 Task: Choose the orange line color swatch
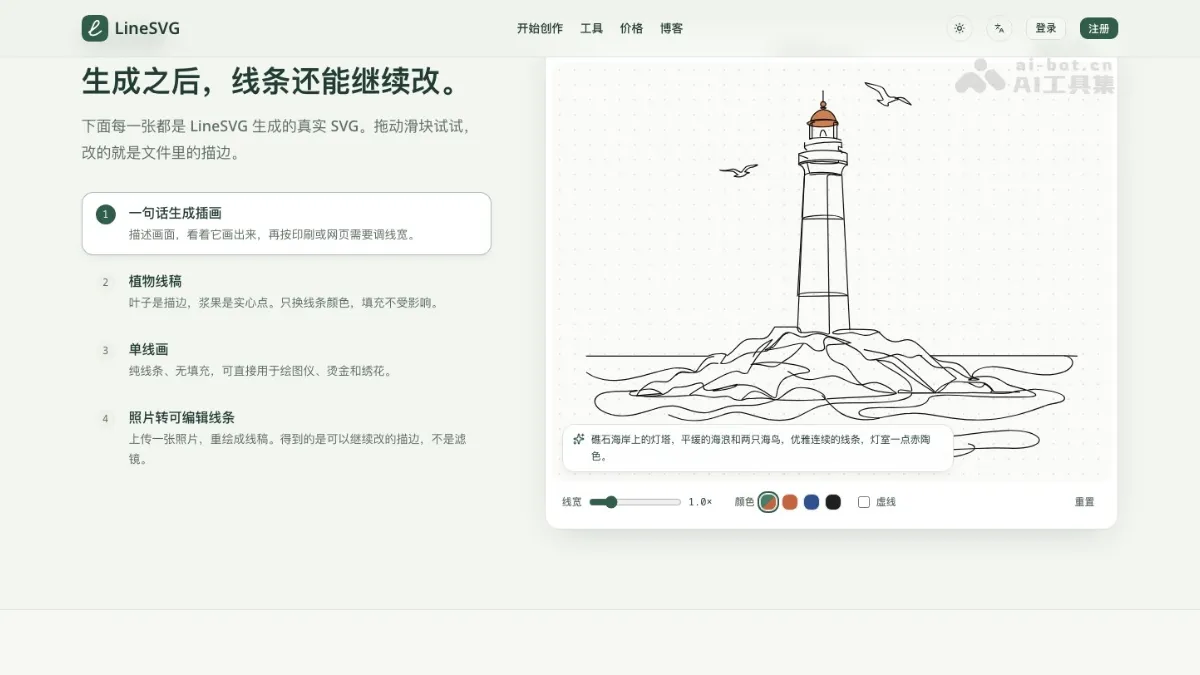790,502
